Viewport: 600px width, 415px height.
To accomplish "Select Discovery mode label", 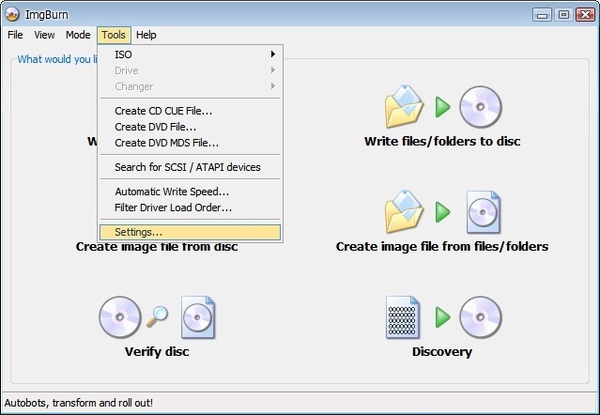I will point(442,352).
